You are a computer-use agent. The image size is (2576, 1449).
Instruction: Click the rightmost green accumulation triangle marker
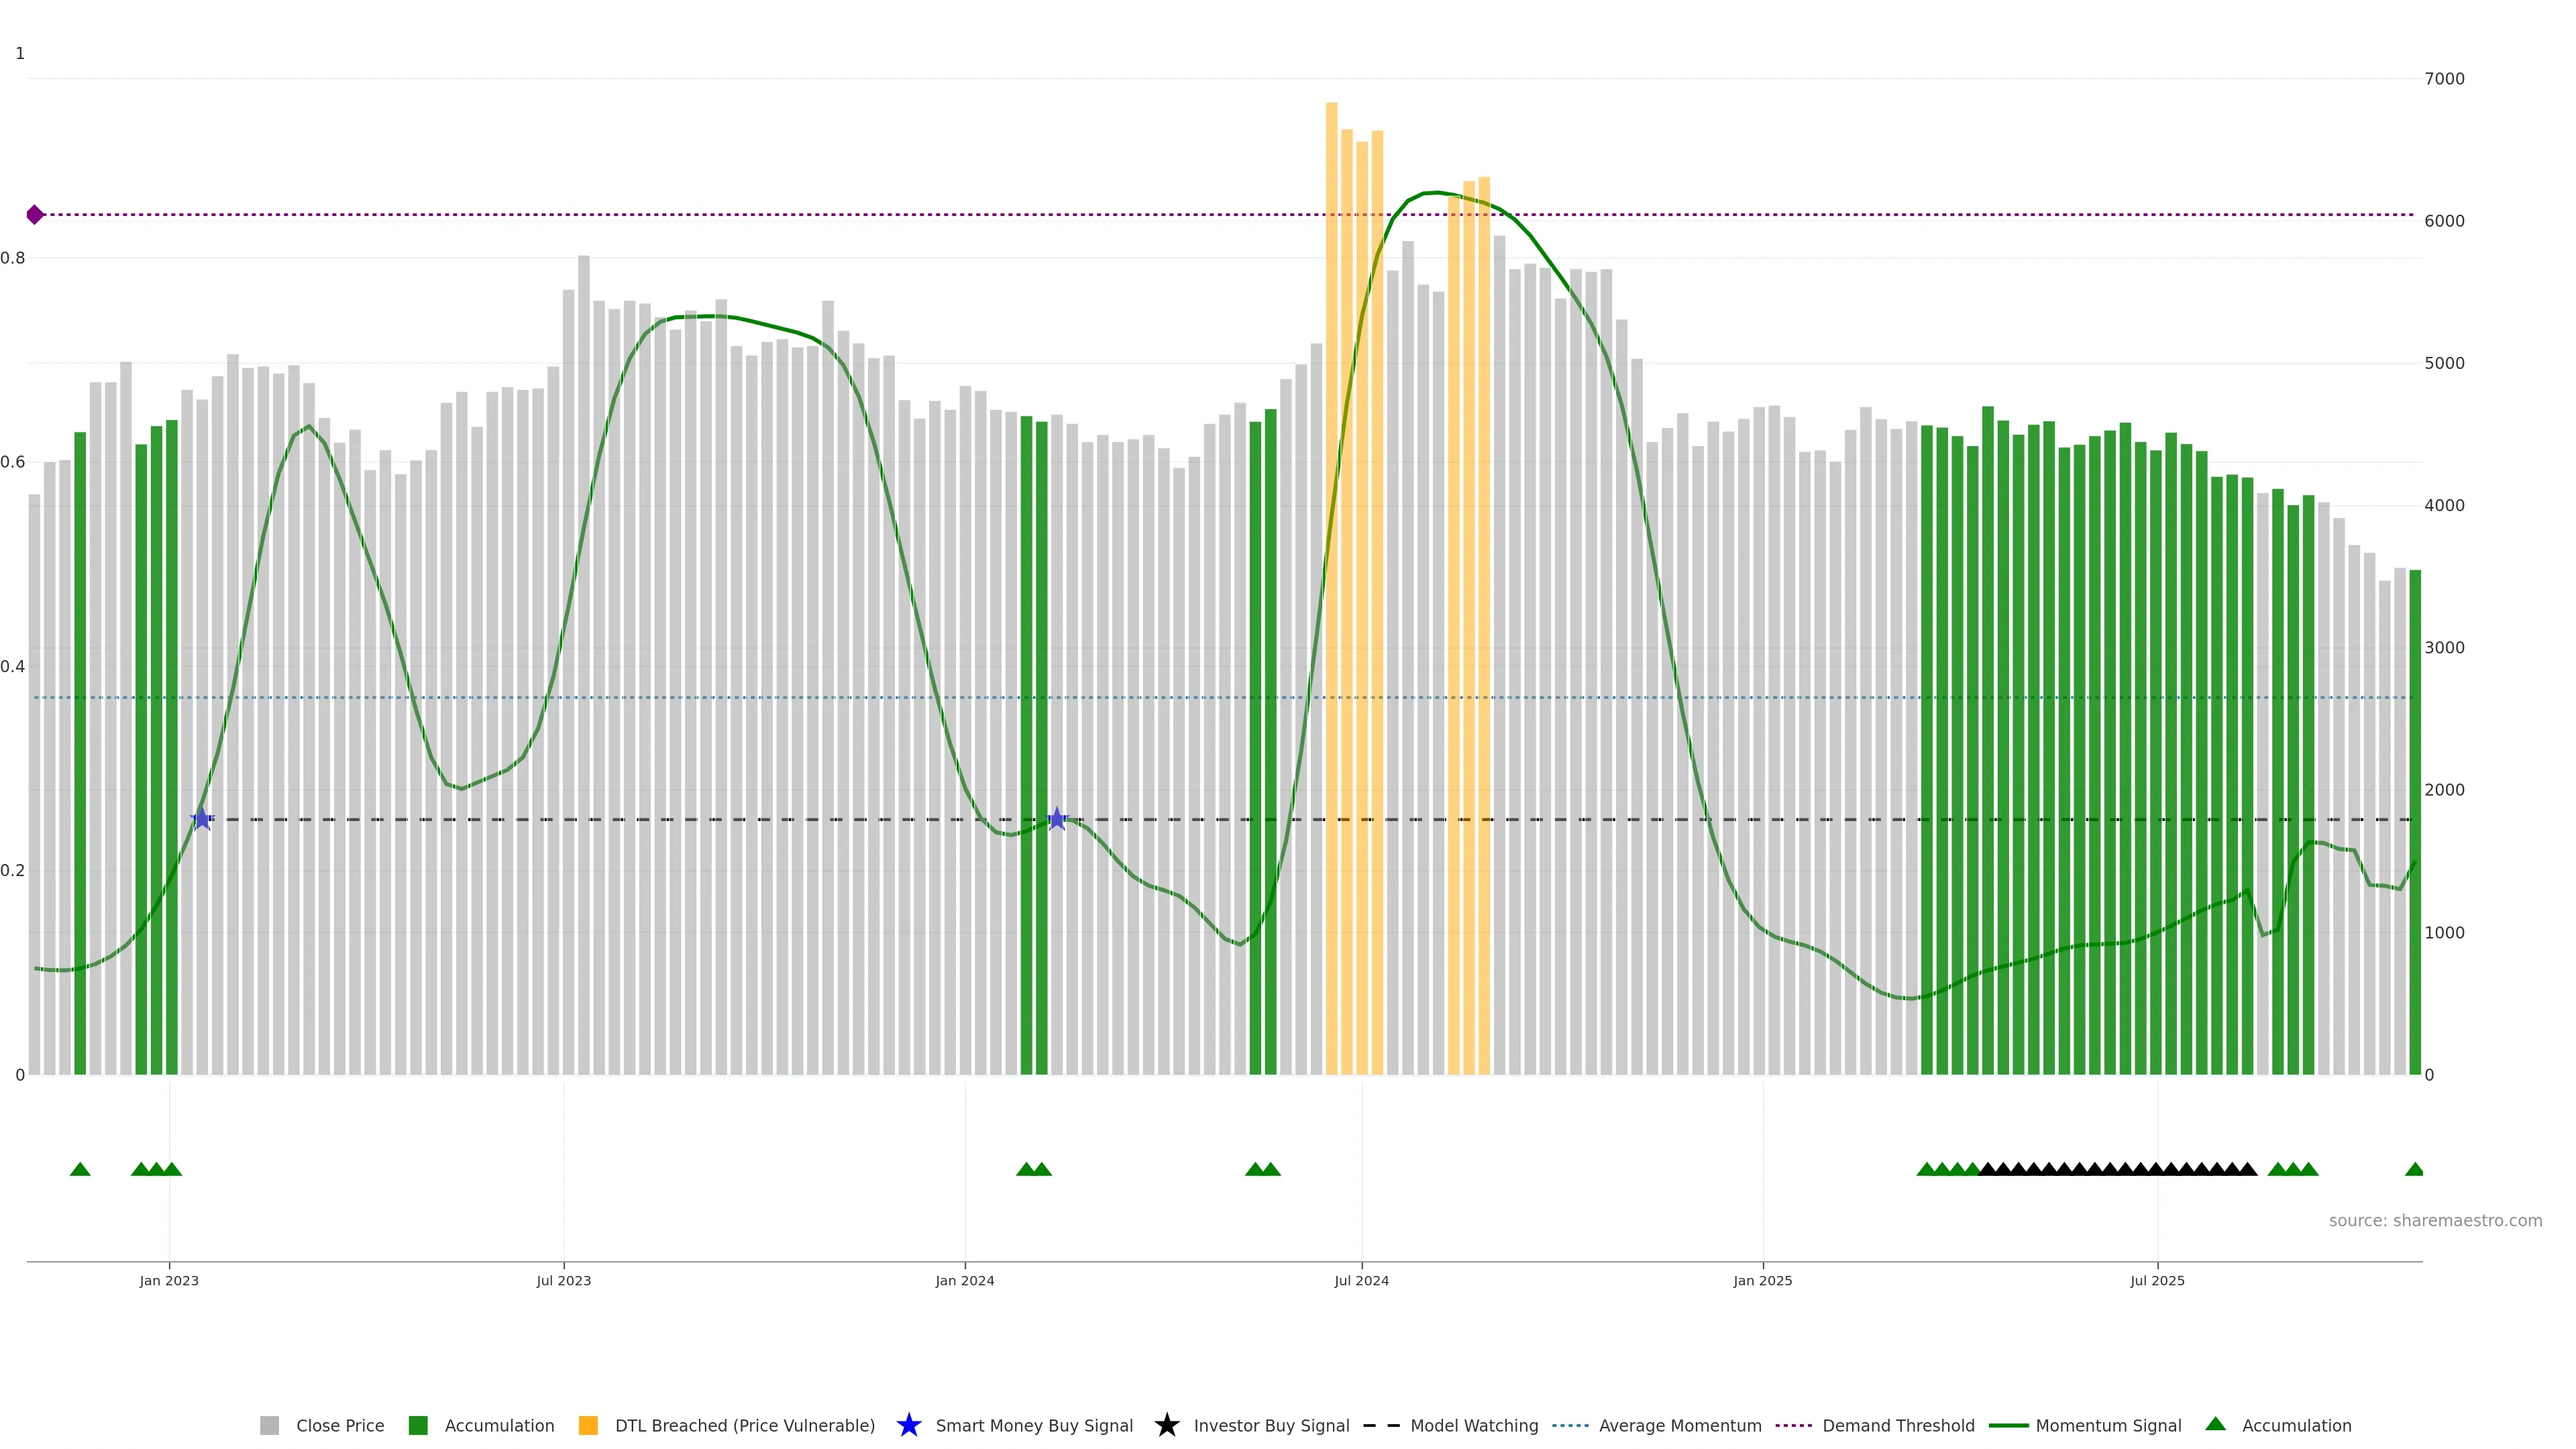[2414, 1169]
